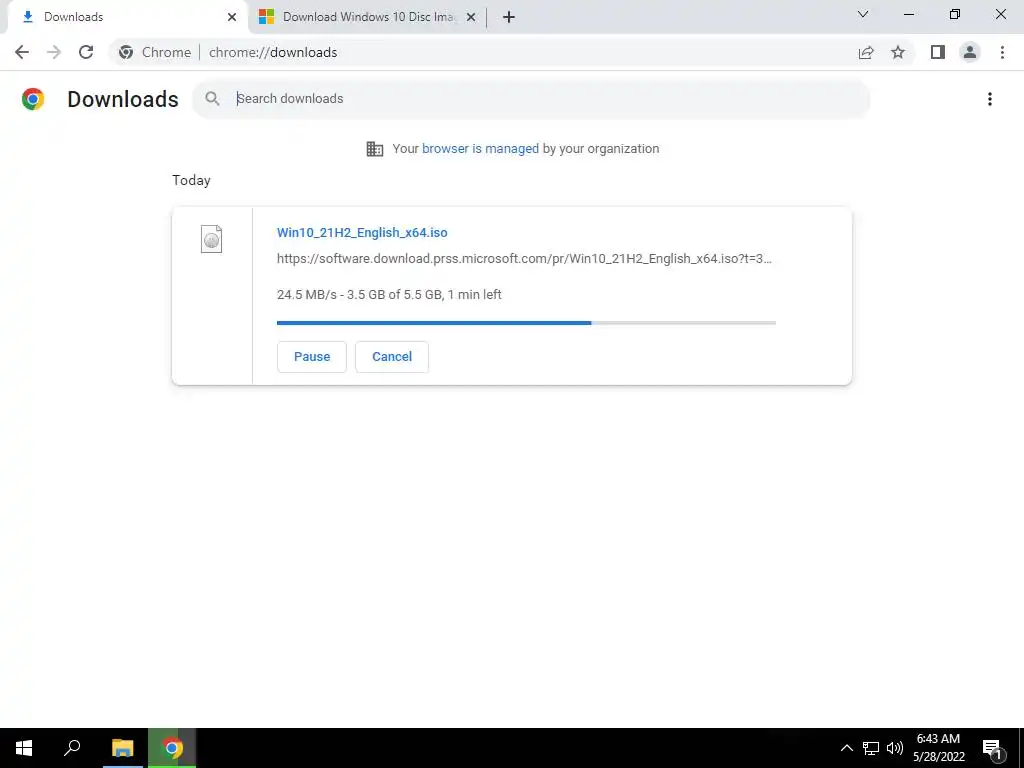Pause the ISO download
Viewport: 1024px width, 768px height.
[x=312, y=357]
